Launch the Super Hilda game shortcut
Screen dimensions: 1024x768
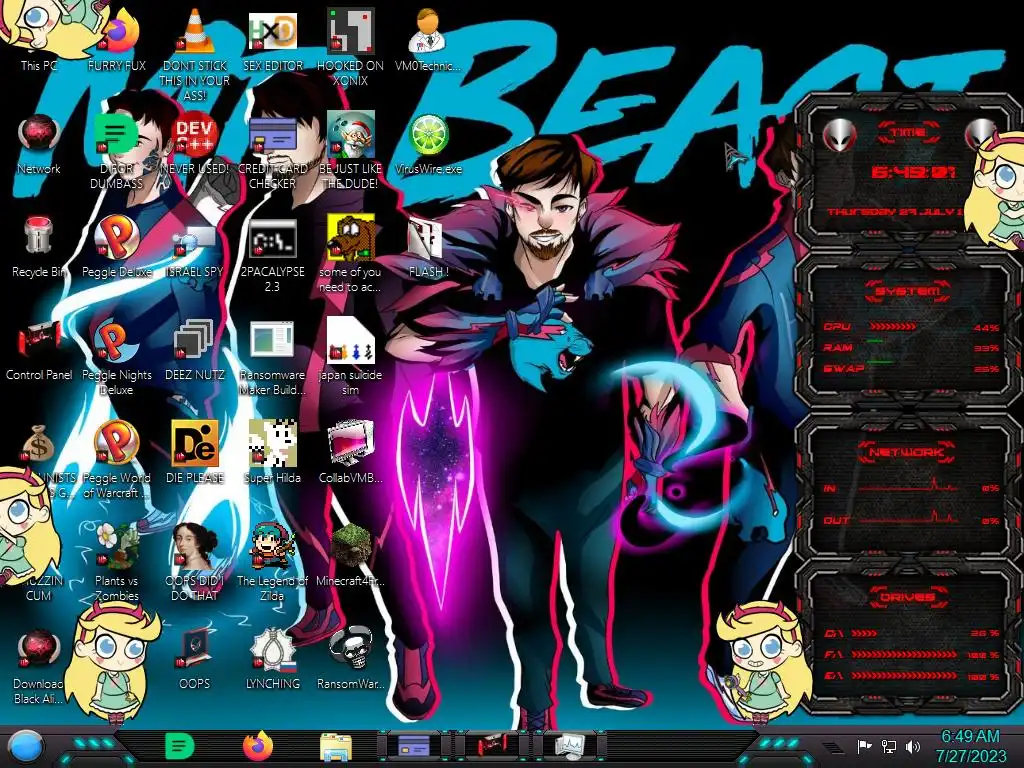point(272,444)
